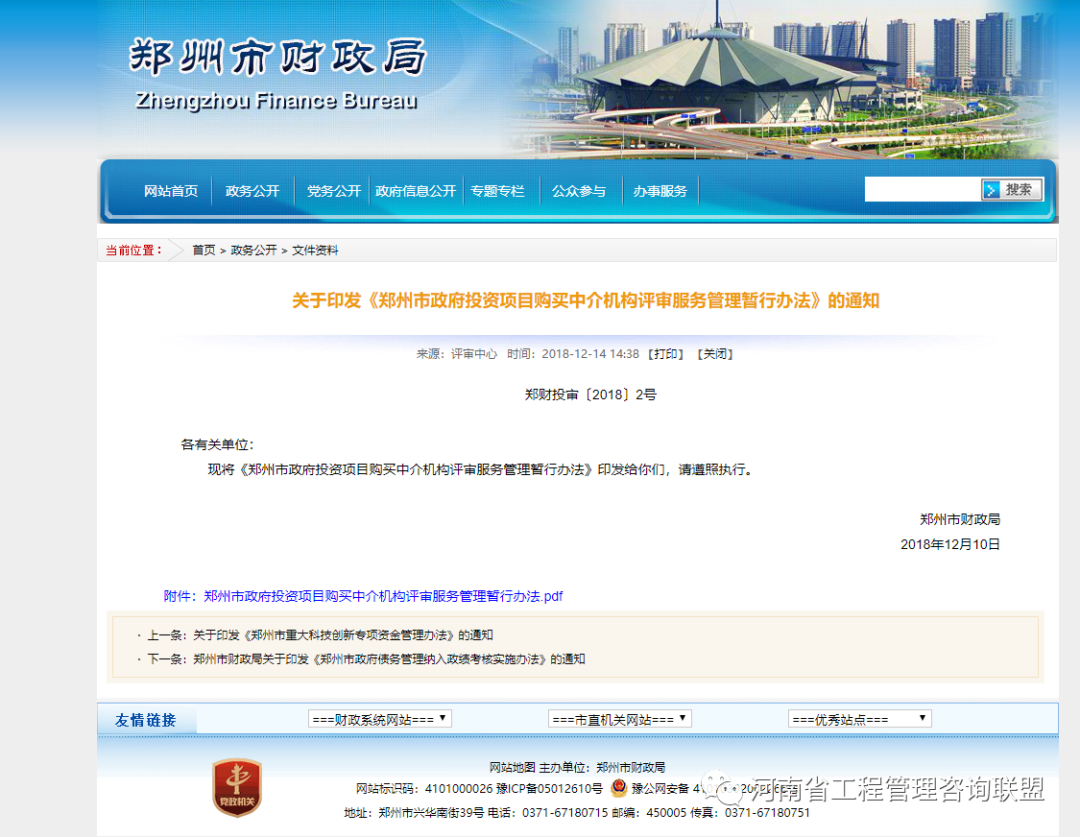Expand the 财政系统网站 dropdown
The image size is (1080, 837).
(380, 719)
